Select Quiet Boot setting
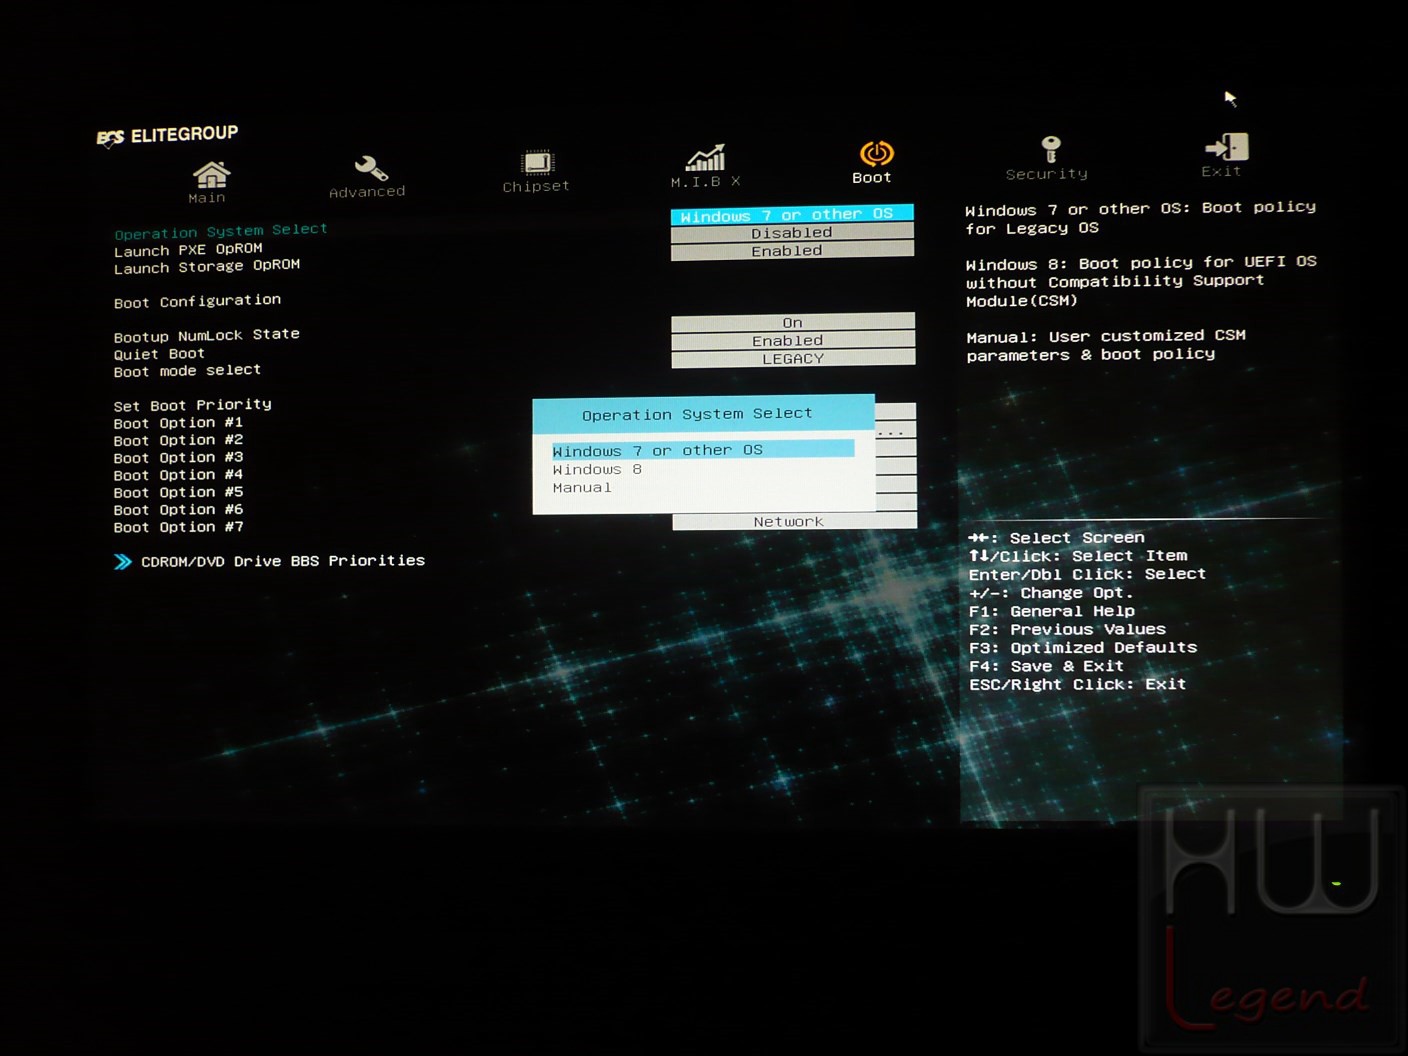The width and height of the screenshot is (1408, 1056). click(x=159, y=354)
